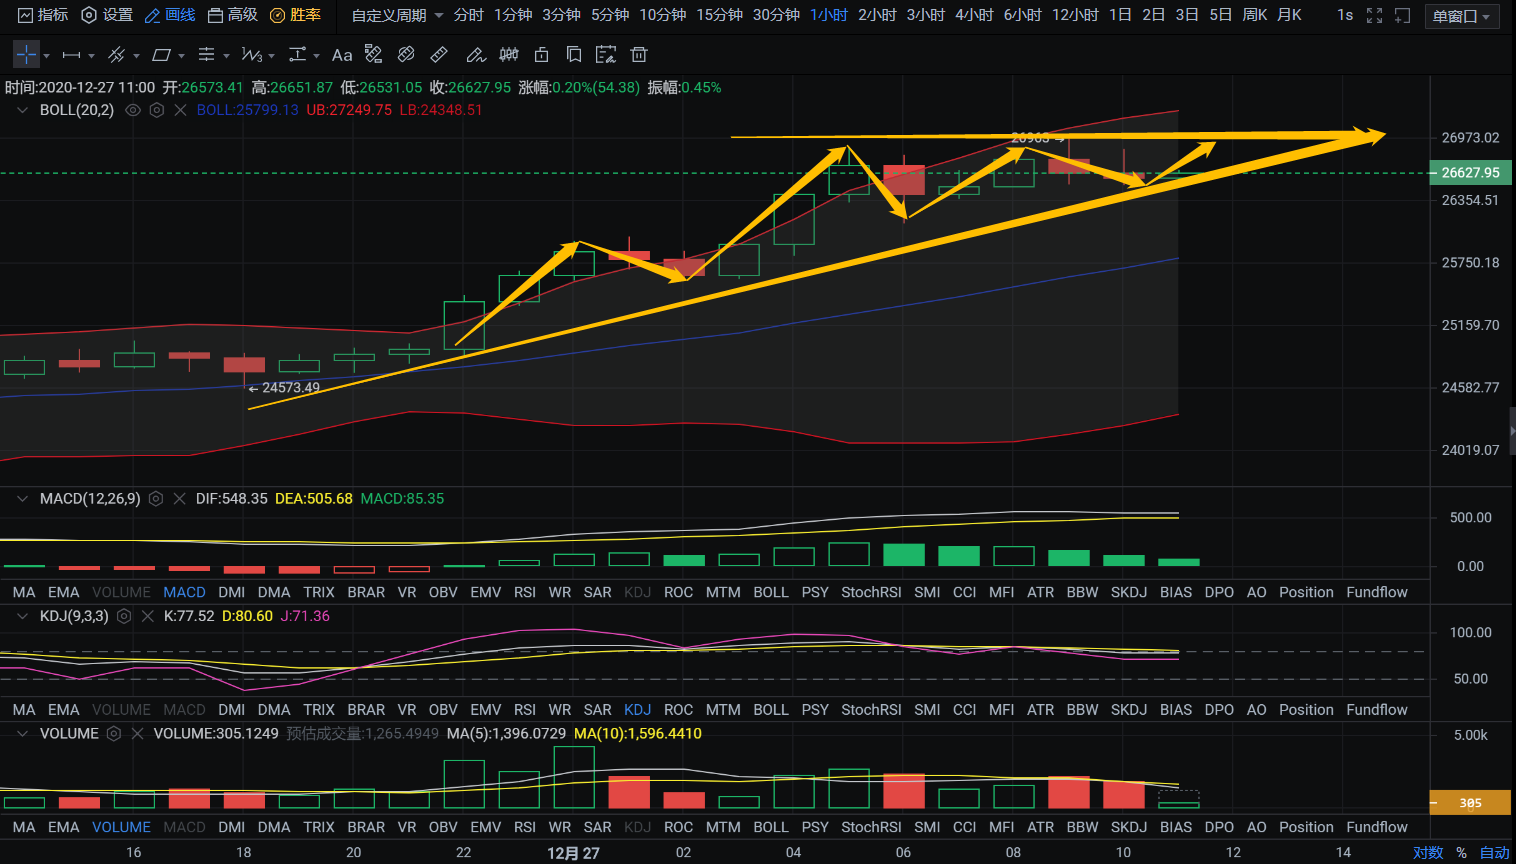Viewport: 1516px width, 864px height.
Task: Toggle BOLL indicator visibility eye icon
Action: click(x=133, y=110)
